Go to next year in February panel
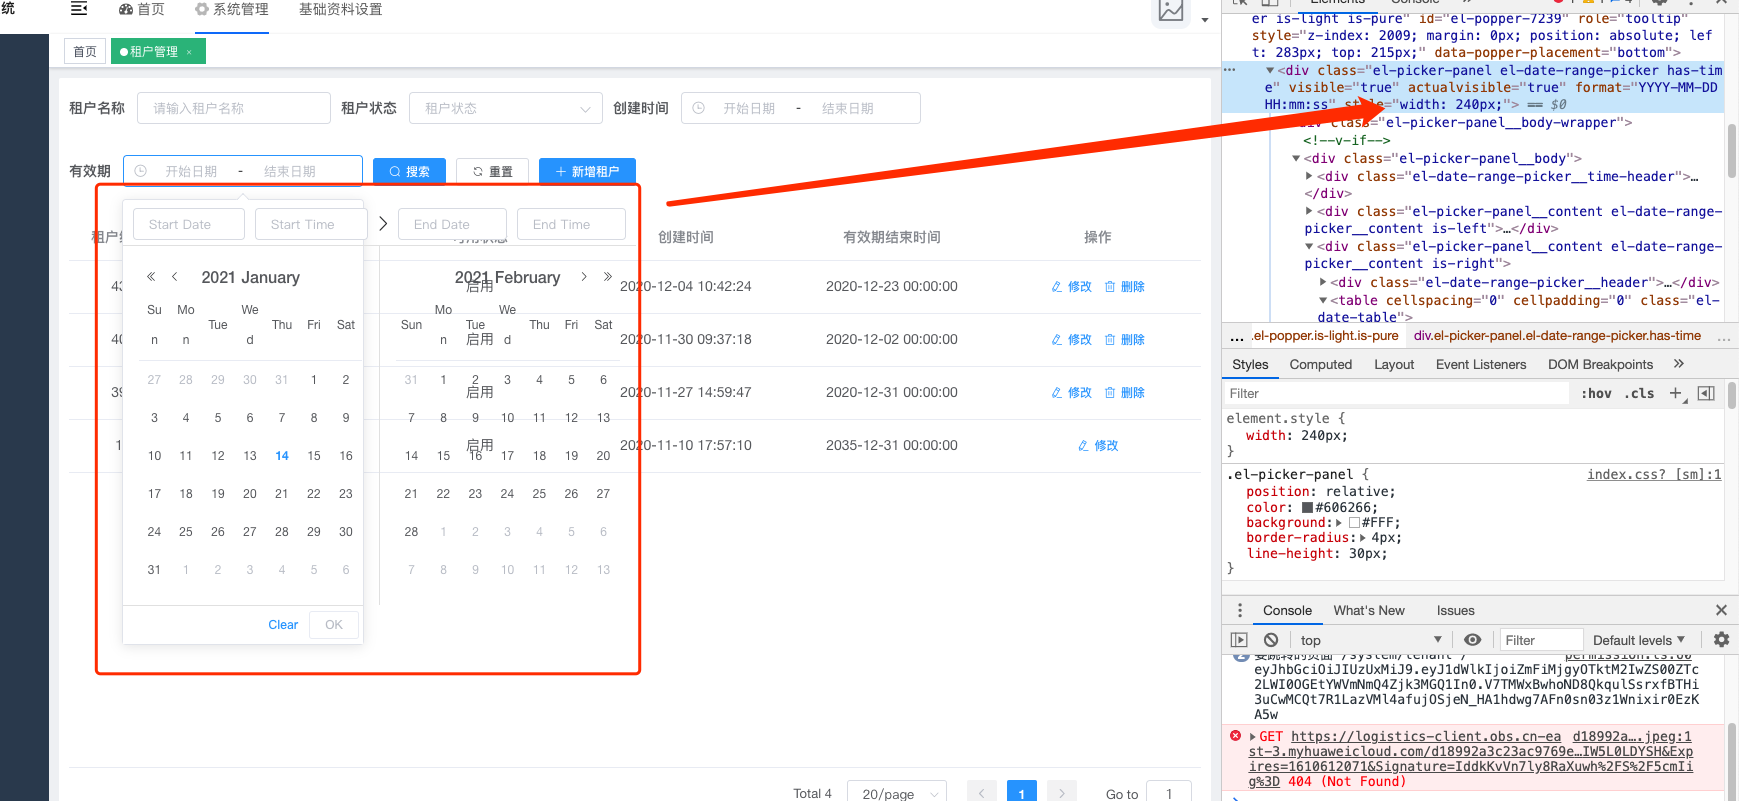 coord(607,277)
